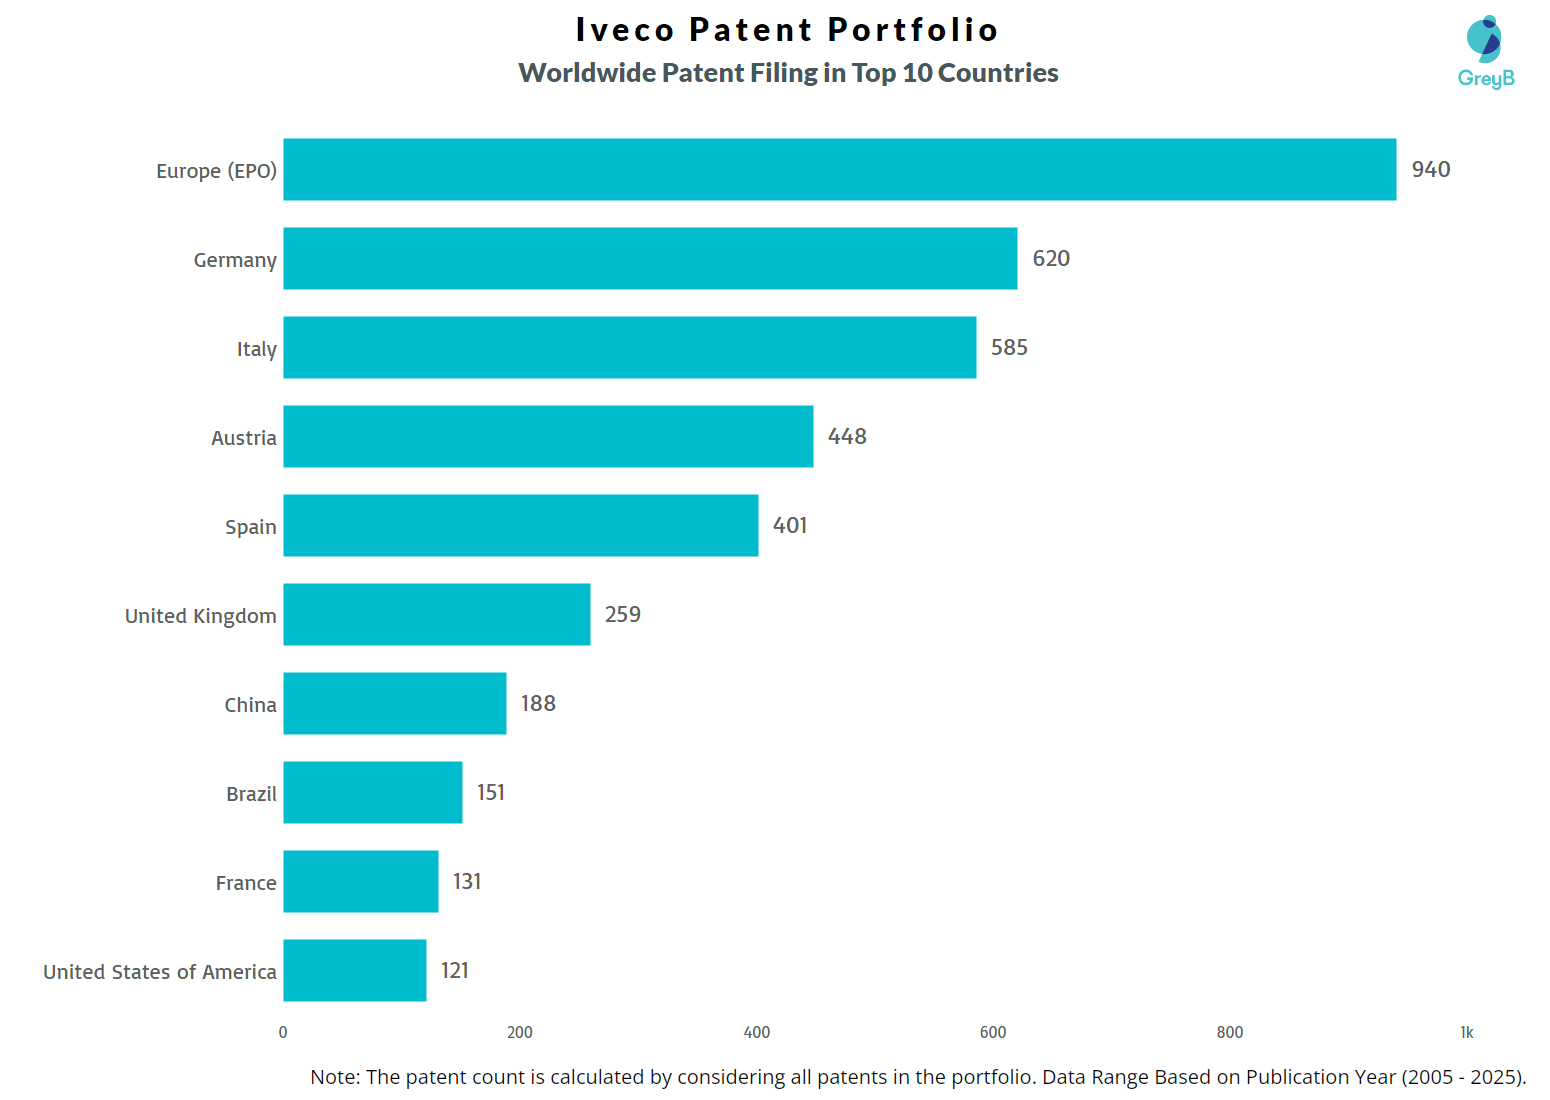The width and height of the screenshot is (1550, 1100).
Task: Select the Germany bar in chart
Action: (650, 258)
